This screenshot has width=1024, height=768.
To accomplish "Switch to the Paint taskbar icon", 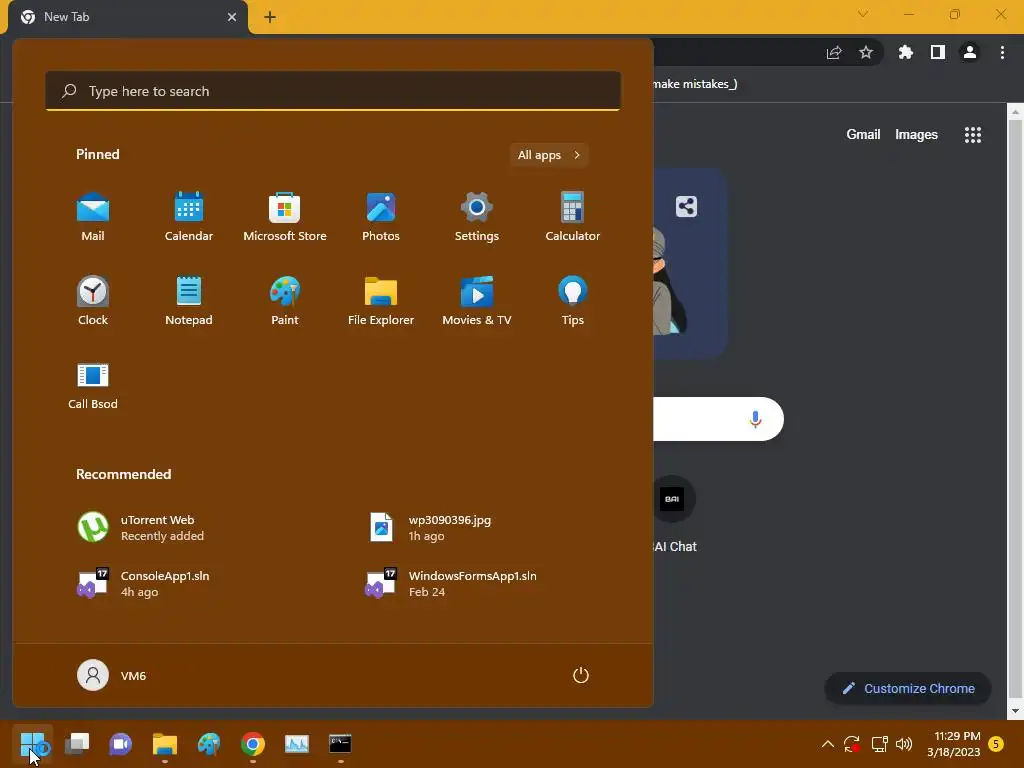I will tap(209, 743).
